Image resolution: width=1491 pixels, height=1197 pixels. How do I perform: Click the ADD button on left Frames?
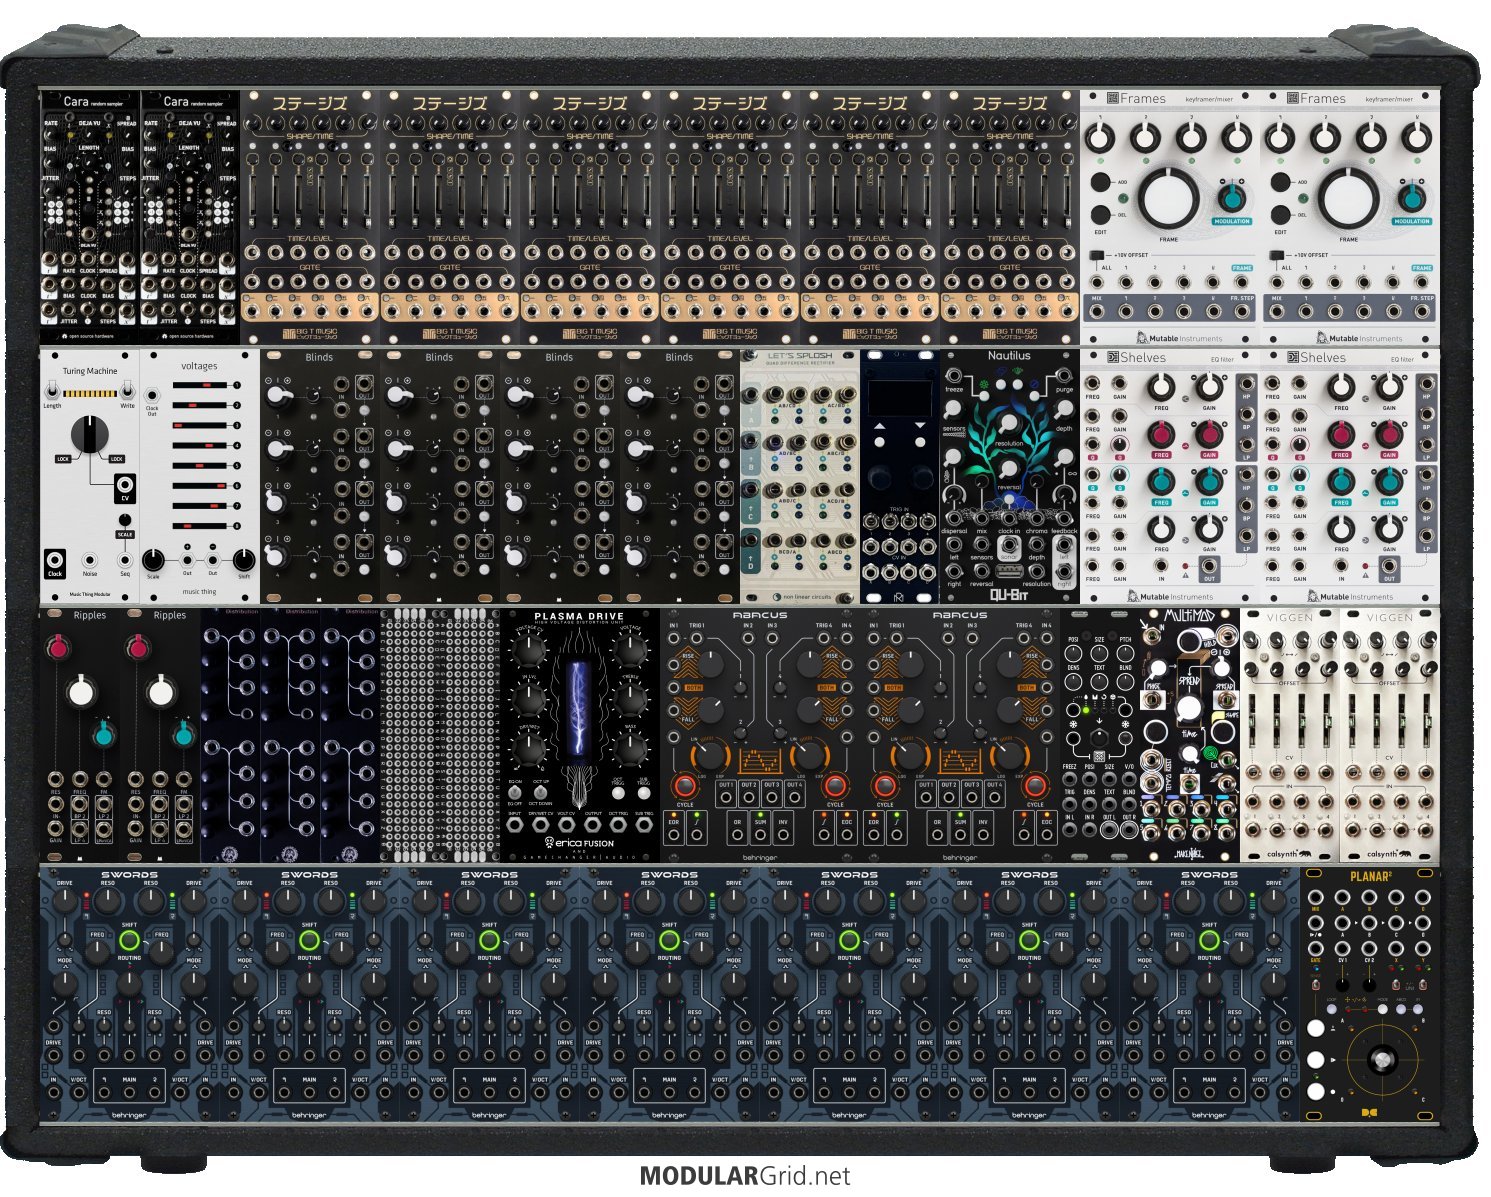(x=1100, y=183)
